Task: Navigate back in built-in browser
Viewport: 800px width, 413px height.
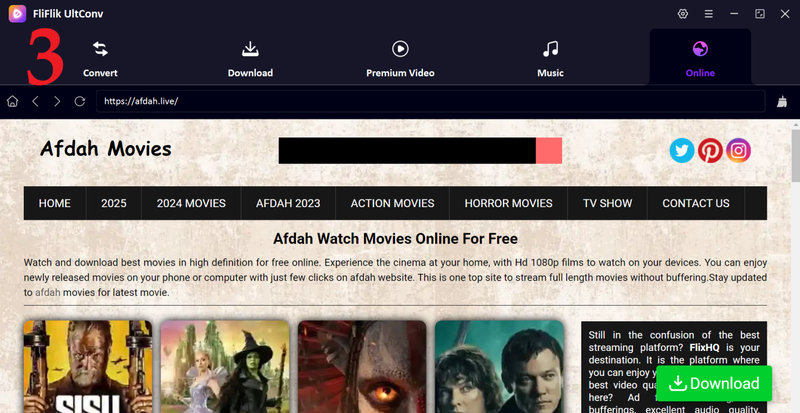Action: coord(35,101)
